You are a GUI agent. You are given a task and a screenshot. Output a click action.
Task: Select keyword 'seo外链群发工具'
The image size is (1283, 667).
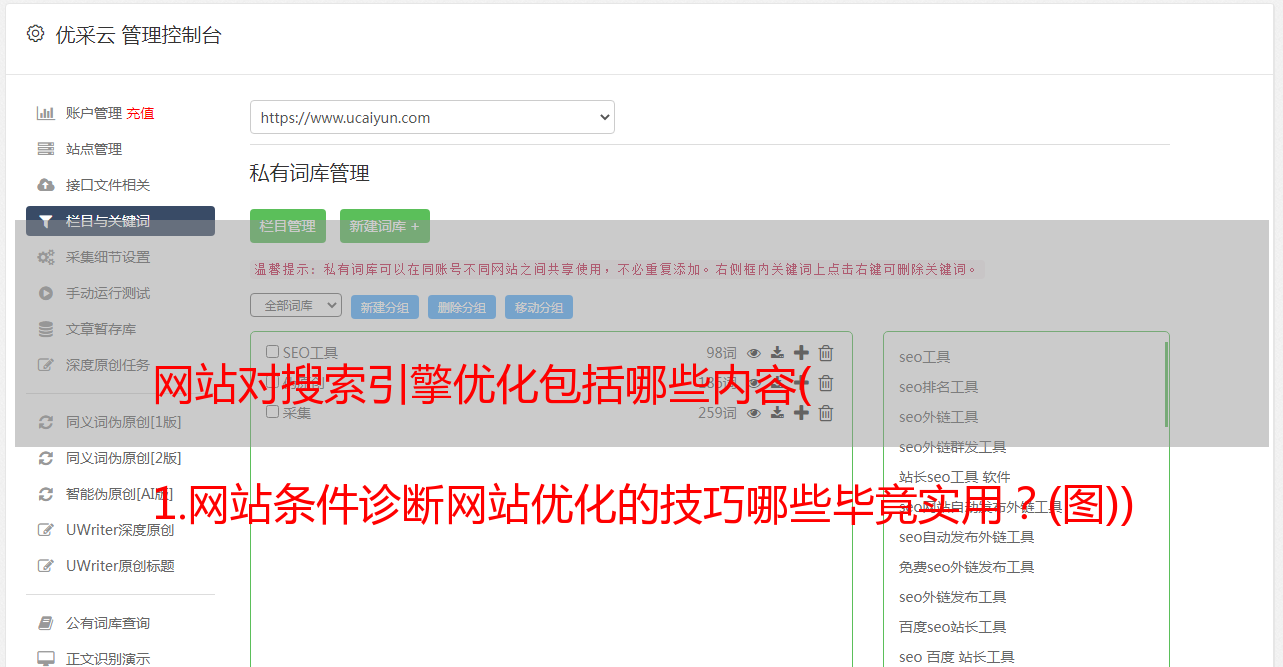tap(953, 447)
